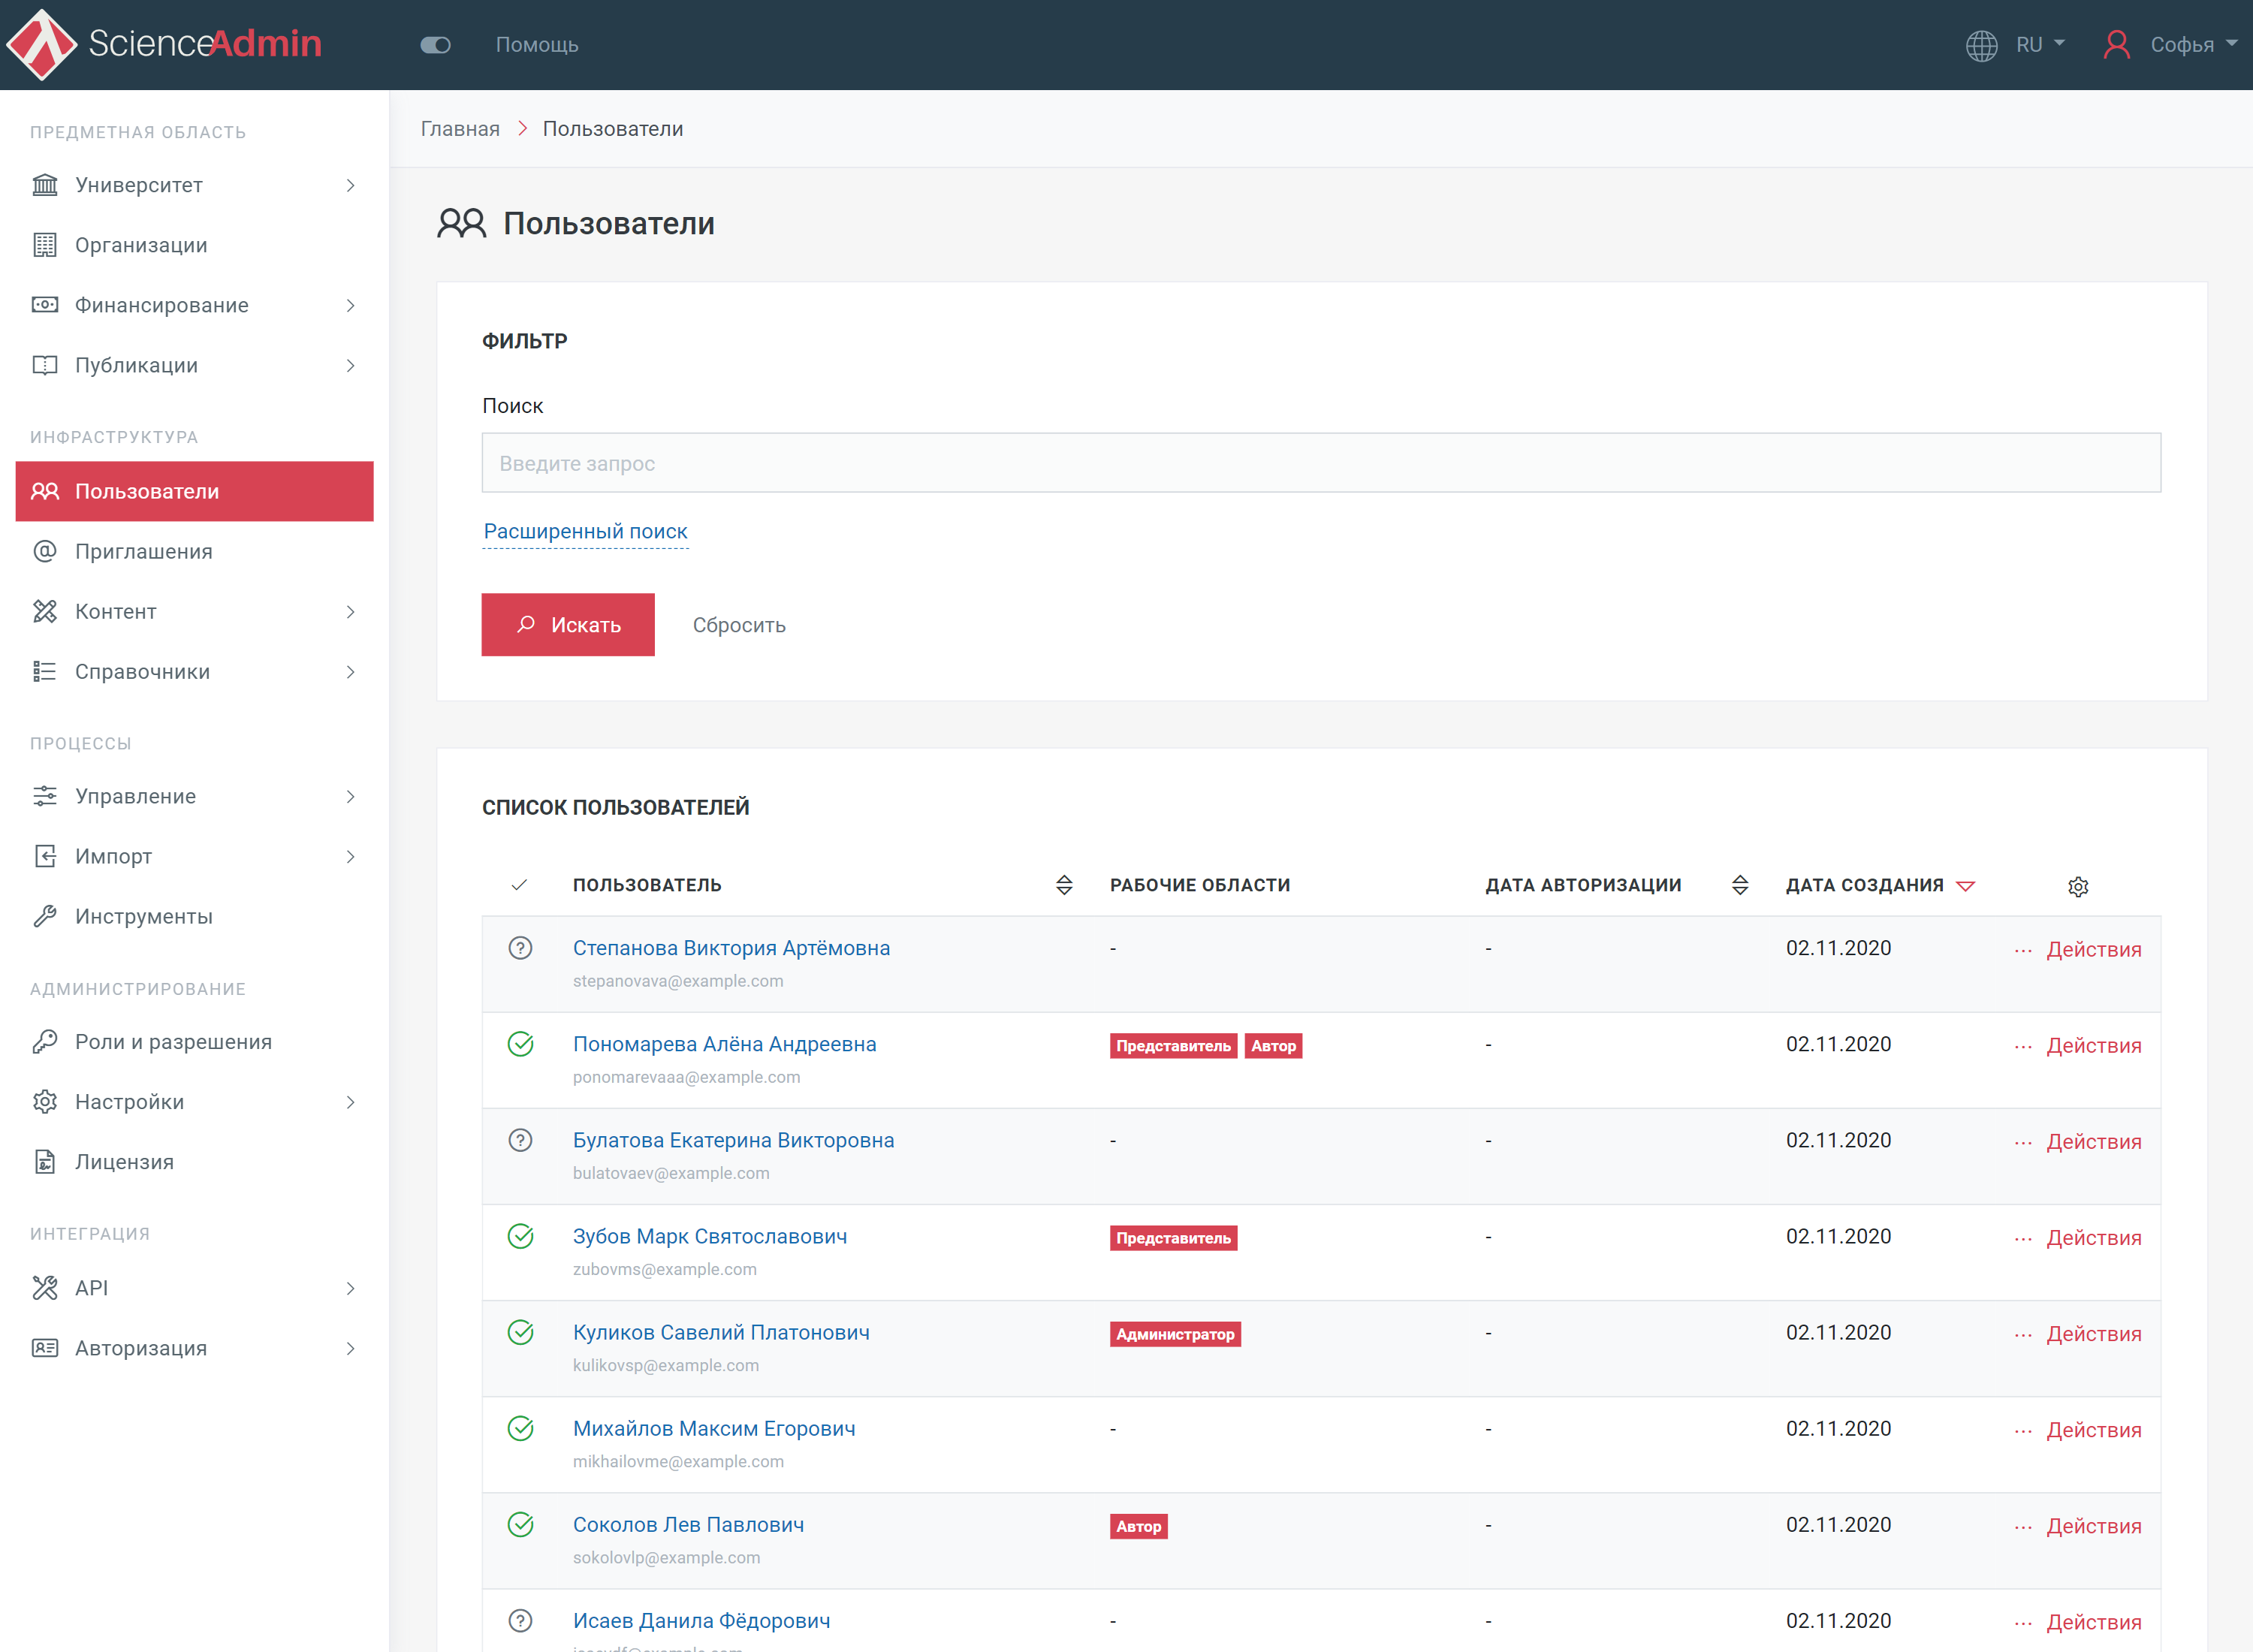Screen dimensions: 2253x1652
Task: Toggle the sidebar switch in header
Action: tap(435, 45)
